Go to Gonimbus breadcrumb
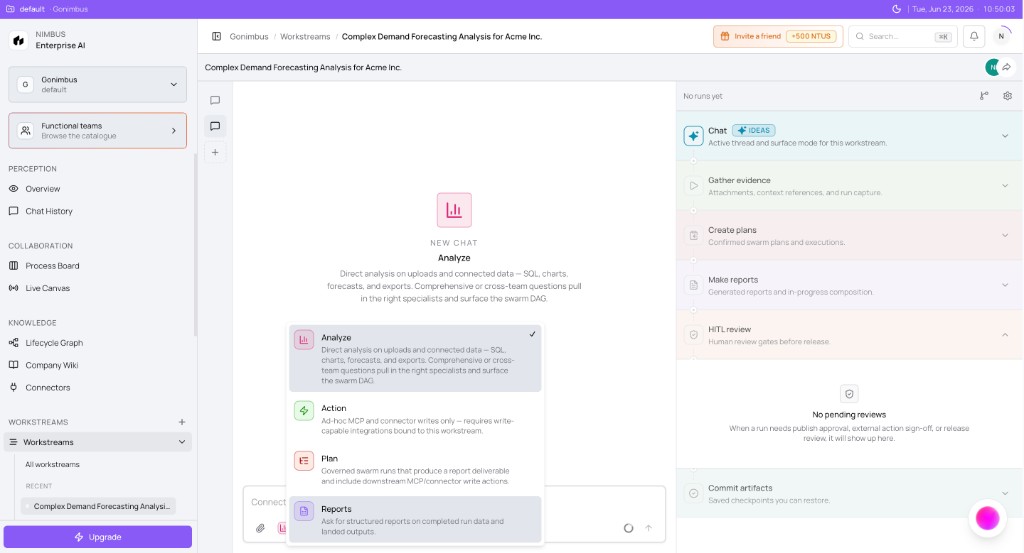This screenshot has width=1024, height=553. pos(249,37)
